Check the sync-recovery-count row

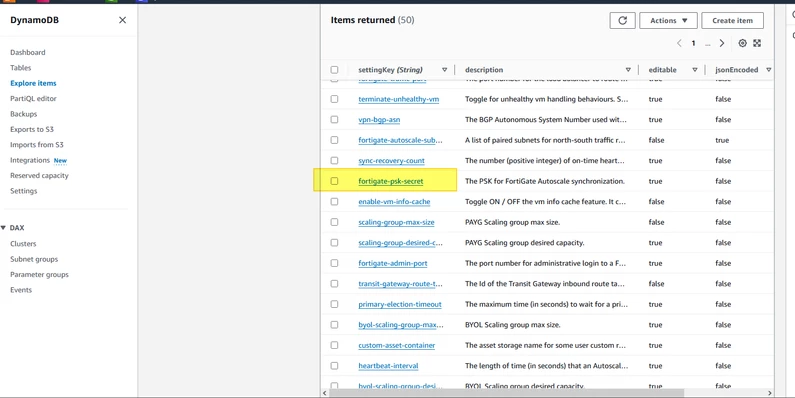pos(334,161)
